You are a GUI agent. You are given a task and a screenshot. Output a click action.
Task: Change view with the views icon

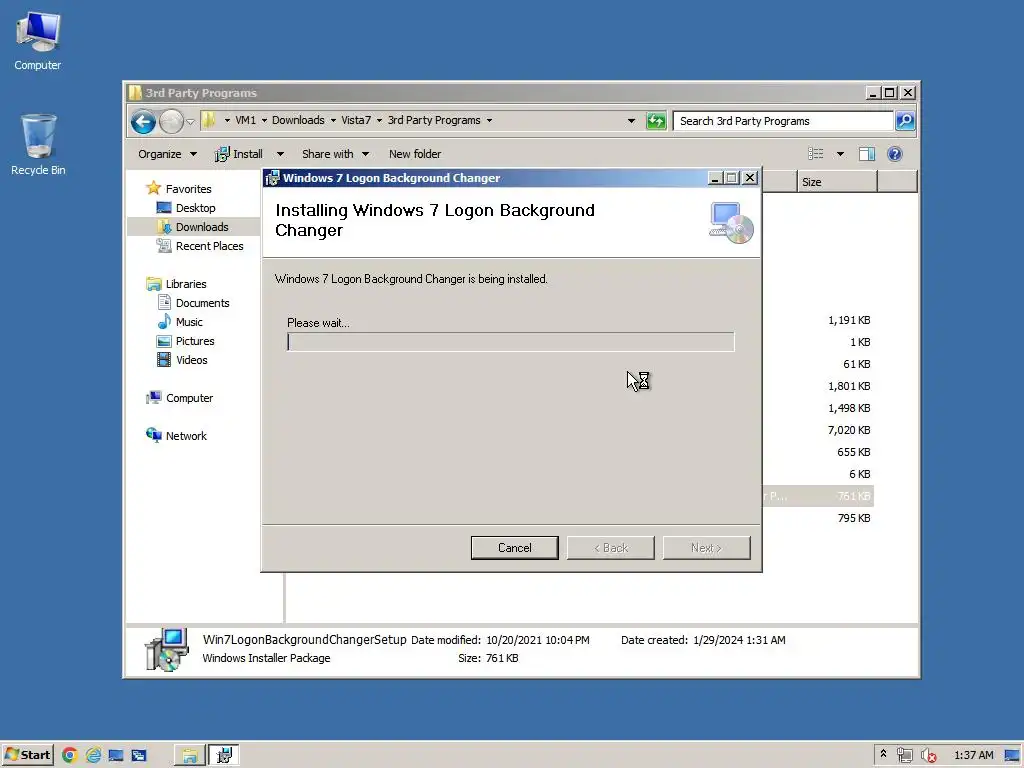pos(816,154)
